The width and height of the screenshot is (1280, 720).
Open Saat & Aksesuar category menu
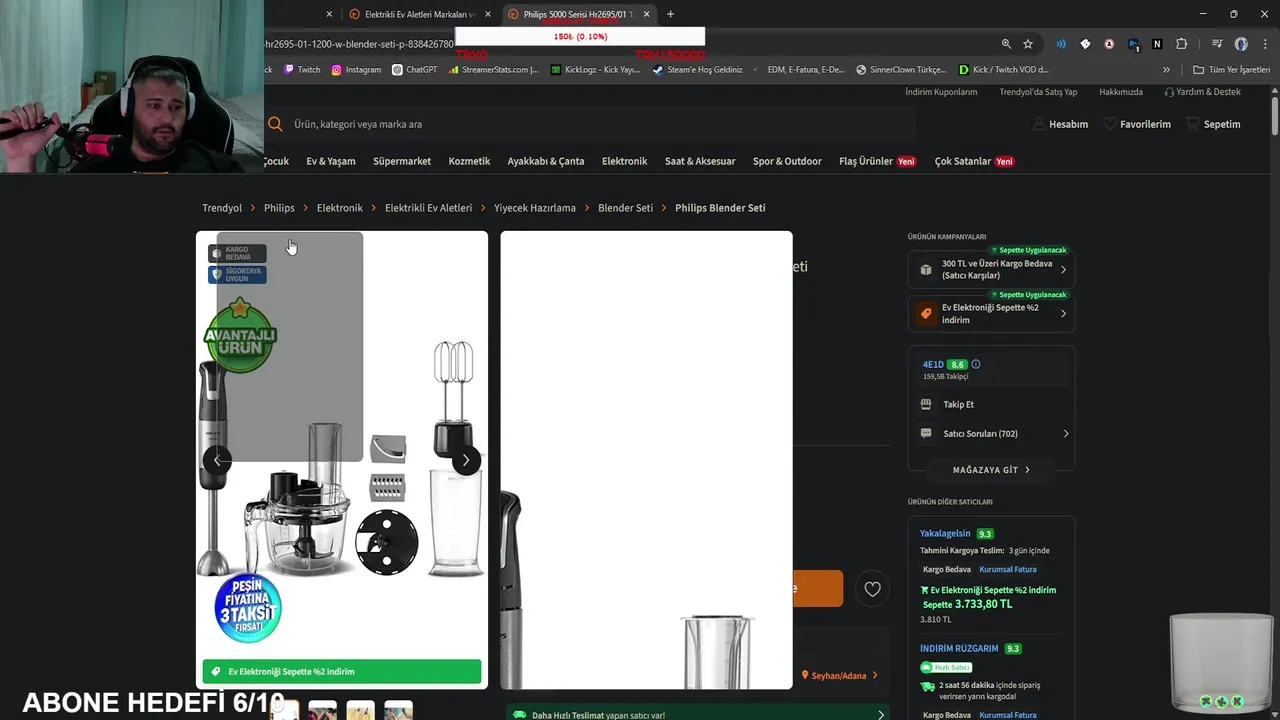[700, 161]
